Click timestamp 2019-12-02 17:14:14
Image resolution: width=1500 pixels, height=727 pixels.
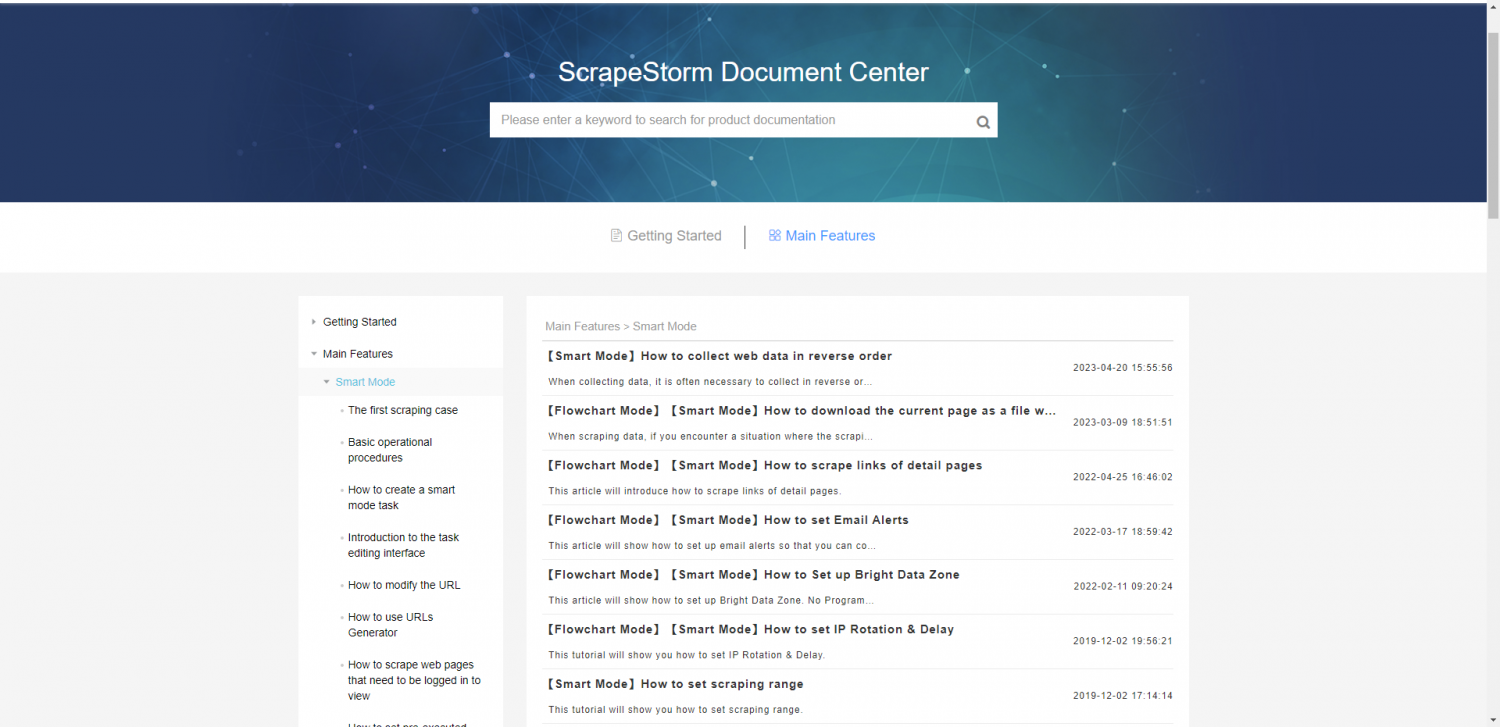[1123, 695]
